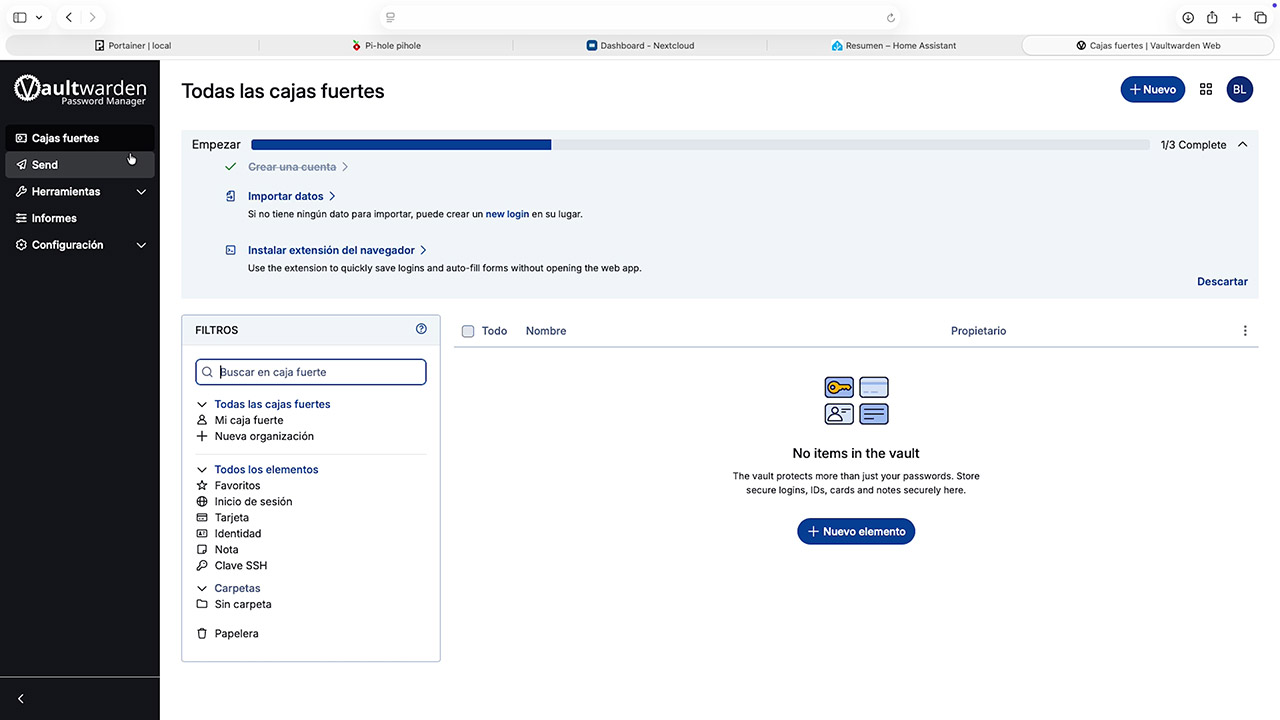Click the Empezar onboarding progress bar
This screenshot has height=720, width=1280.
tap(400, 144)
